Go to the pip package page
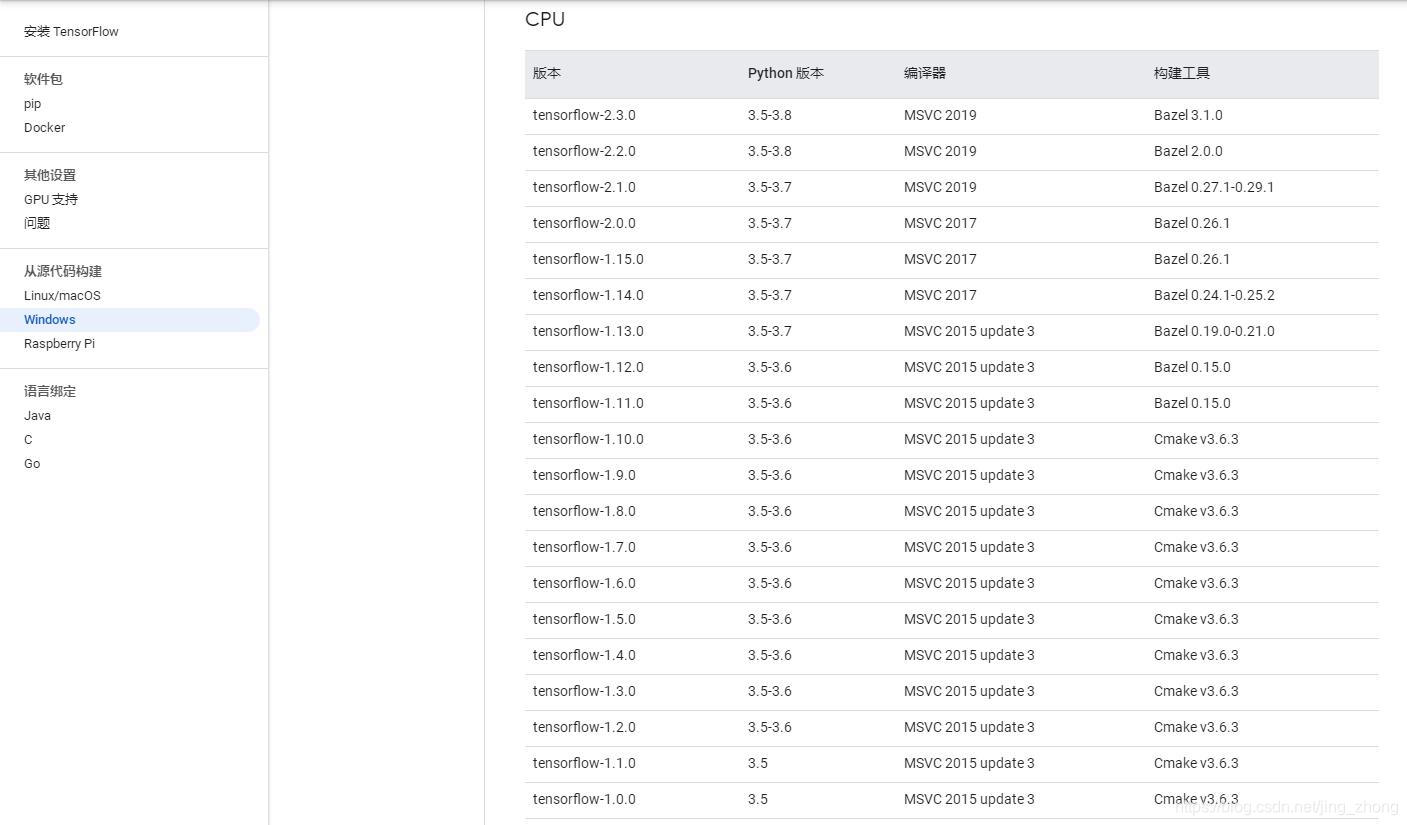1407x825 pixels. (33, 103)
